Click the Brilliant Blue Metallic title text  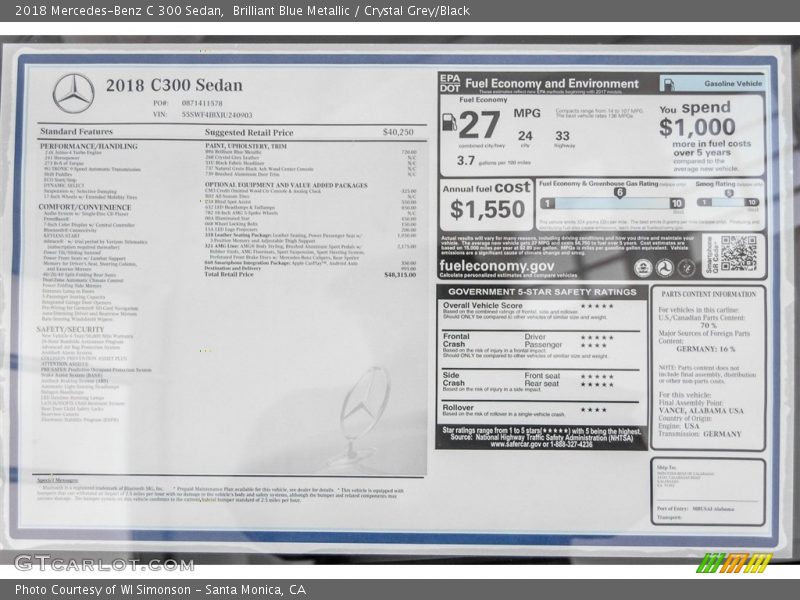tap(291, 11)
